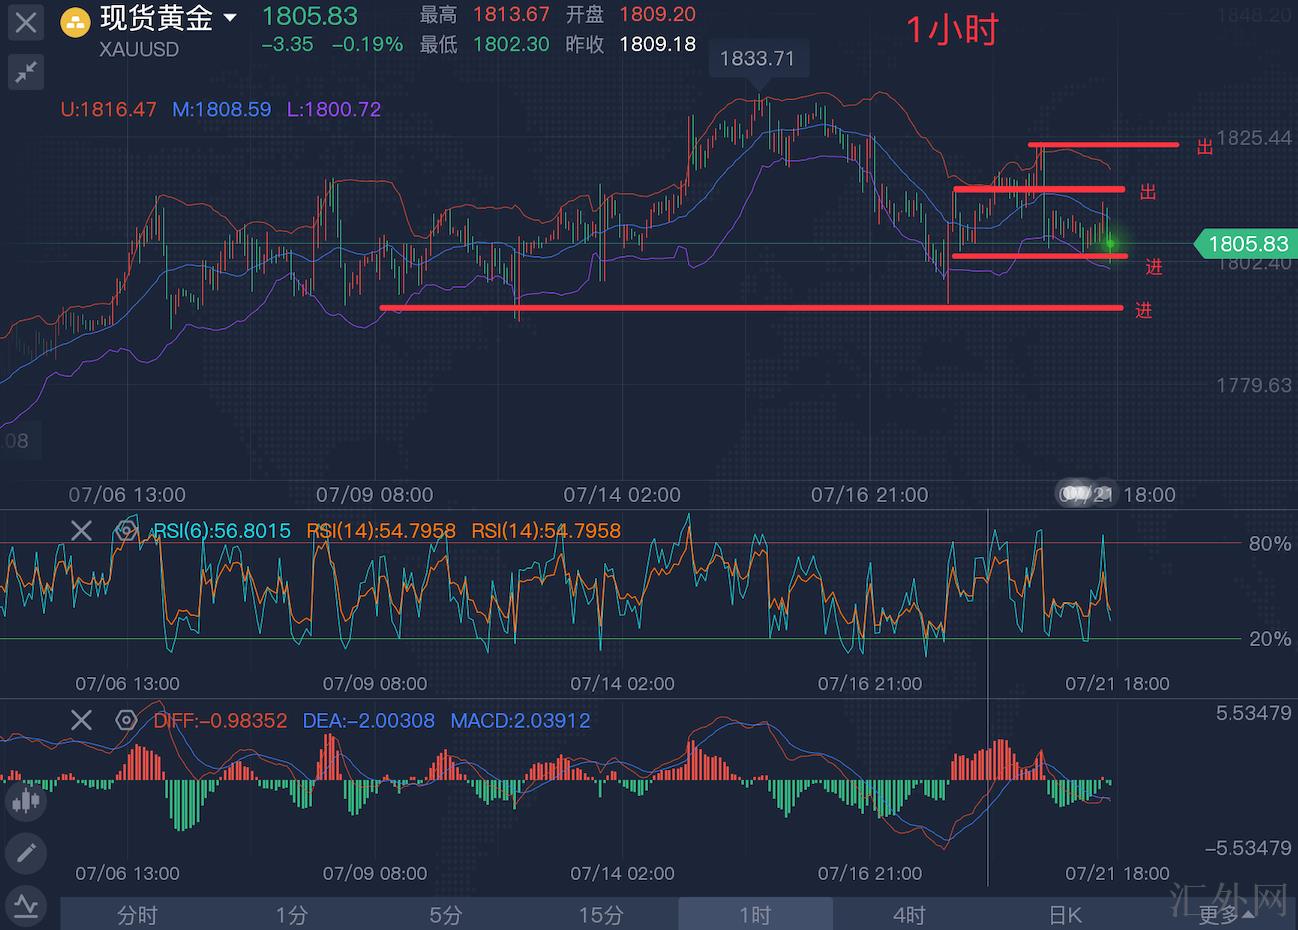Image resolution: width=1298 pixels, height=930 pixels.
Task: Open RSI indicator settings hexagon
Action: (x=126, y=530)
